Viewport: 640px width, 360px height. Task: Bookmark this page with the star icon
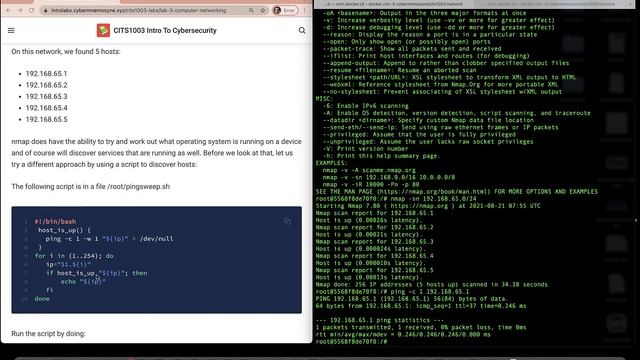[263, 10]
